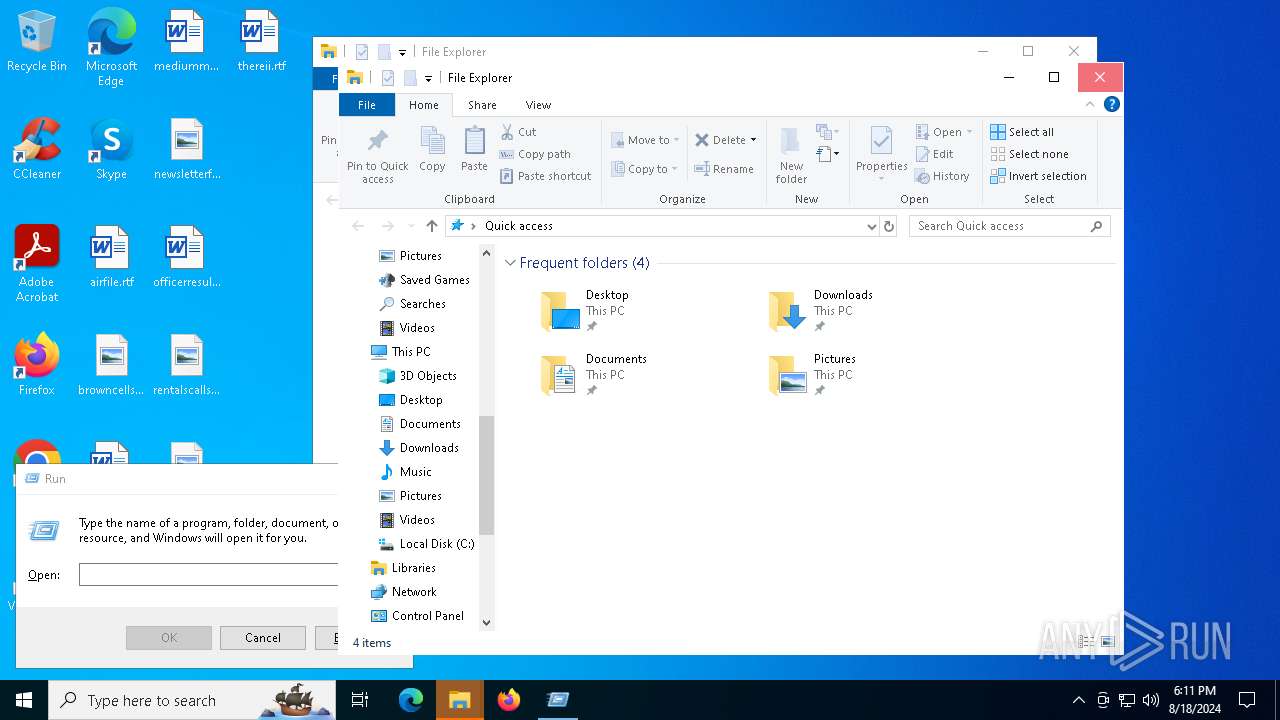1280x720 pixels.
Task: Click the Windows Start button
Action: point(24,700)
